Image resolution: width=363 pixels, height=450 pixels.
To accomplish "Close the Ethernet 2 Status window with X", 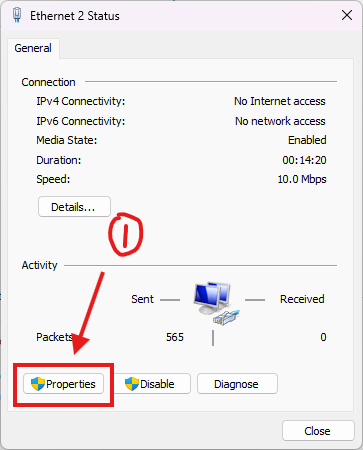I will click(x=347, y=15).
